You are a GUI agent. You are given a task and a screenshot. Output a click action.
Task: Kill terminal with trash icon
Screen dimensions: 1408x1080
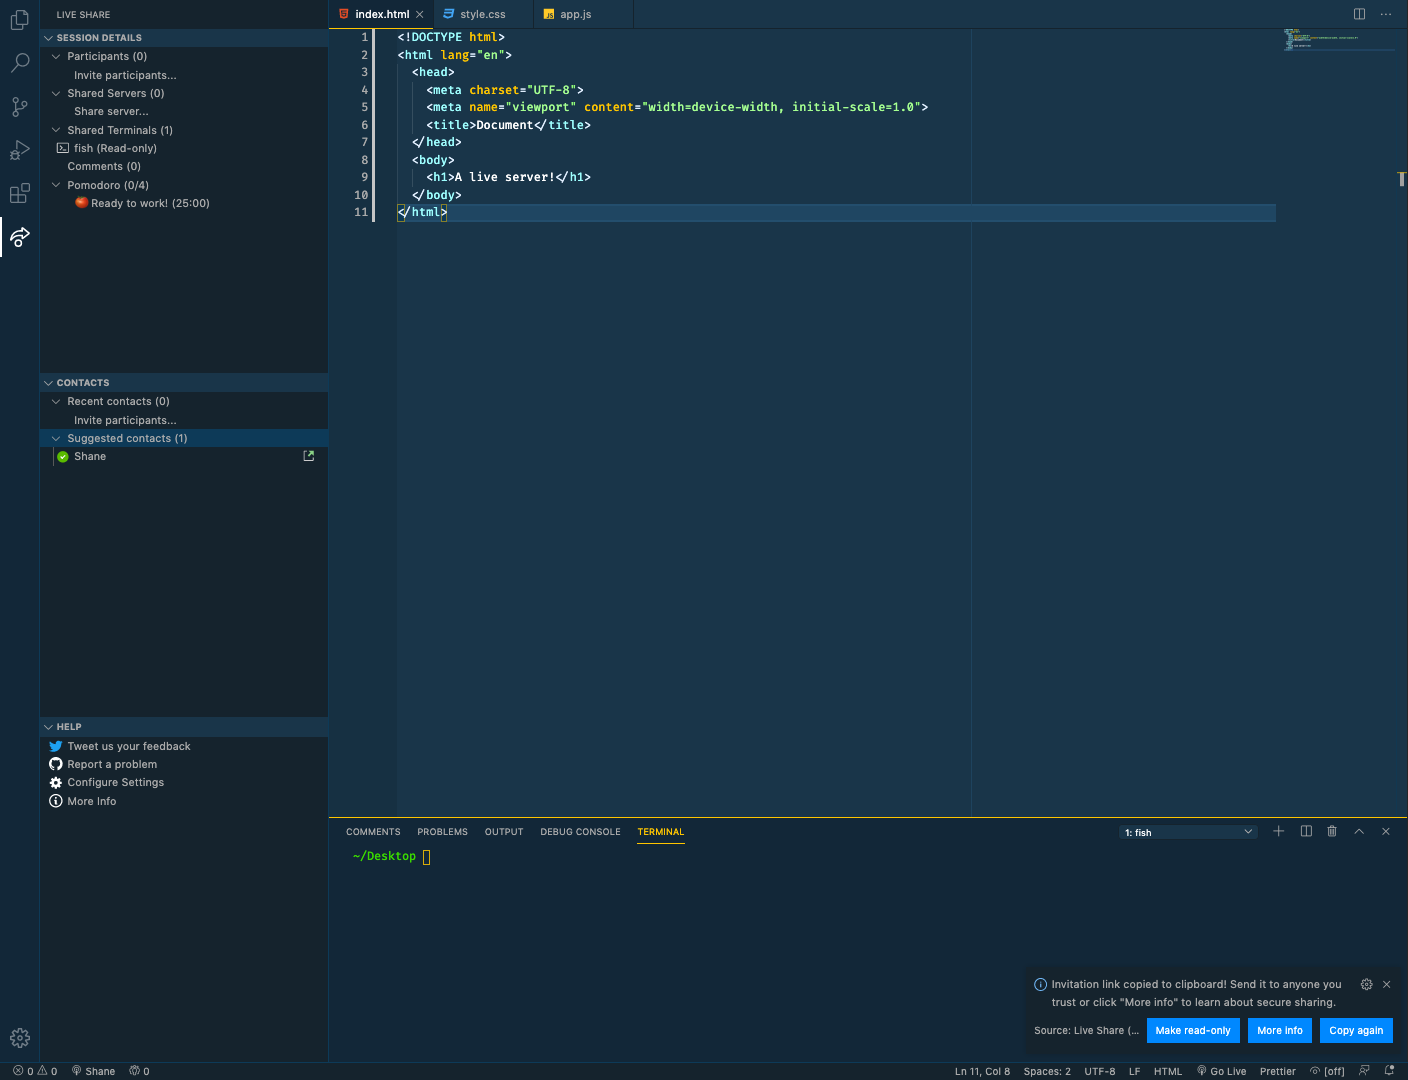coord(1332,831)
